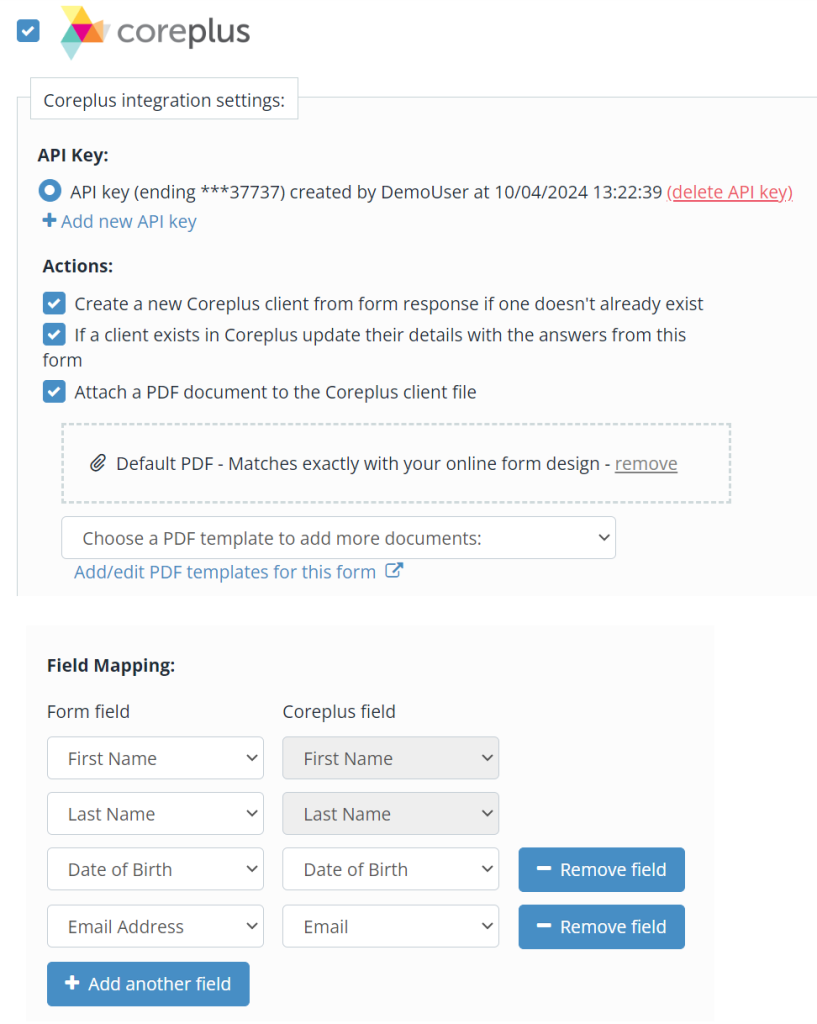Image resolution: width=817 pixels, height=1024 pixels.
Task: Open the Email Coreplus field dropdown
Action: 390,926
